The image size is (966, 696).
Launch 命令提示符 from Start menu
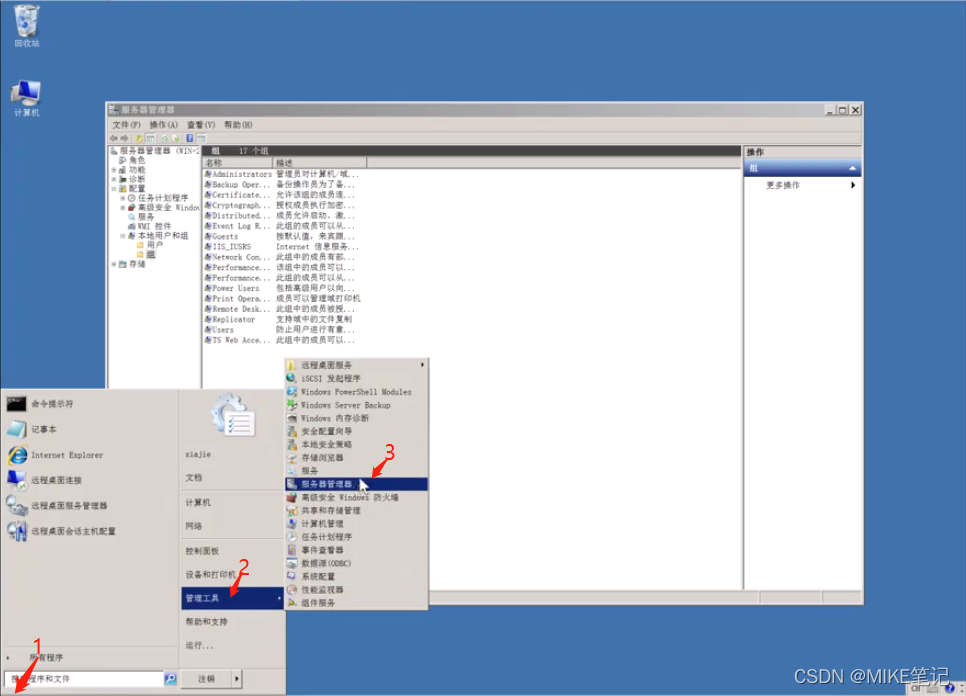(52, 404)
